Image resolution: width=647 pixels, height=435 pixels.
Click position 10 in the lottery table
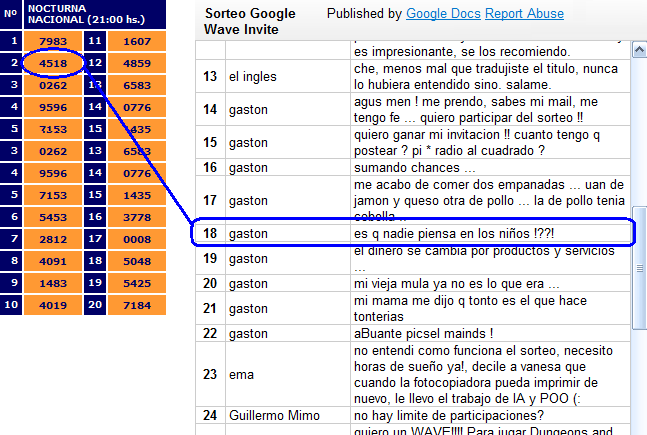11,305
